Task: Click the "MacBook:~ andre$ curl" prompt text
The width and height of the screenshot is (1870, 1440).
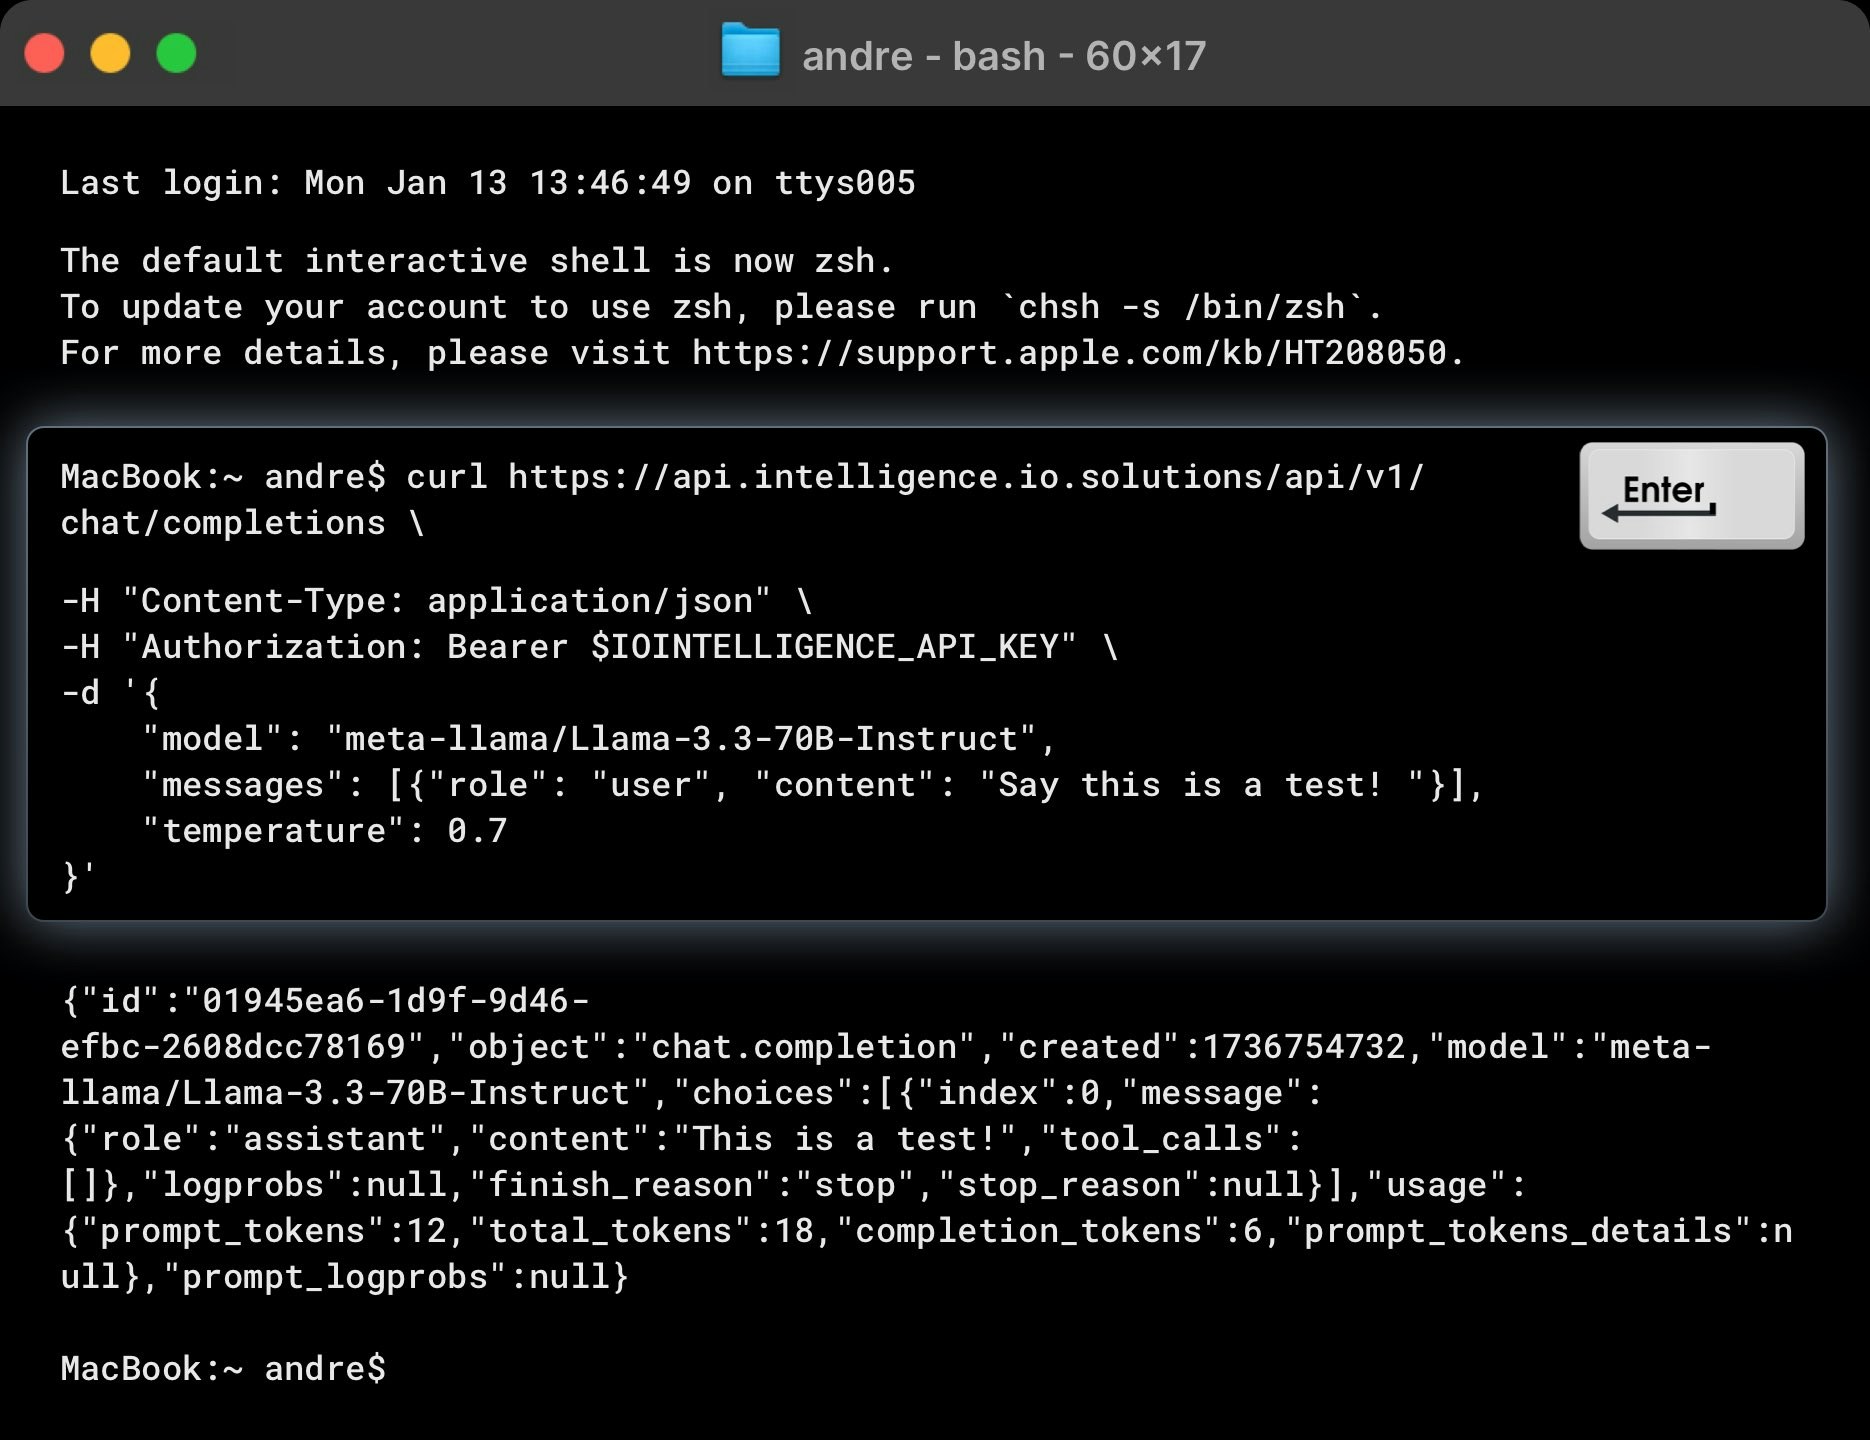Action: (274, 477)
